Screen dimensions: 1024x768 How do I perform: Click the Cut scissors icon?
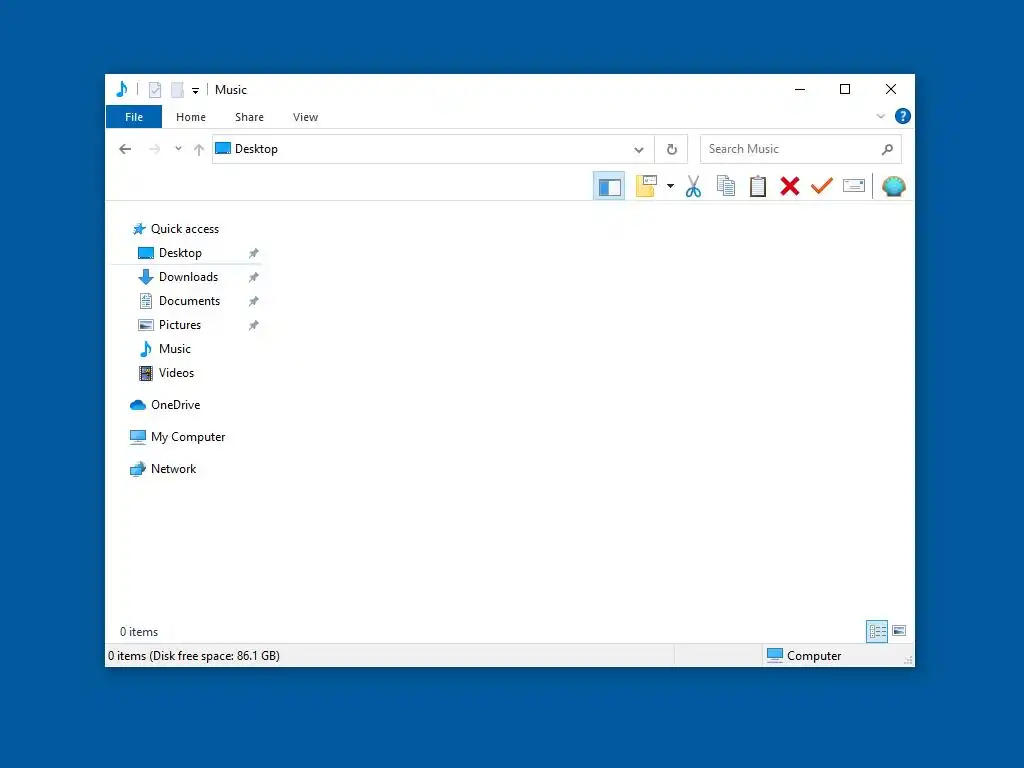(693, 186)
